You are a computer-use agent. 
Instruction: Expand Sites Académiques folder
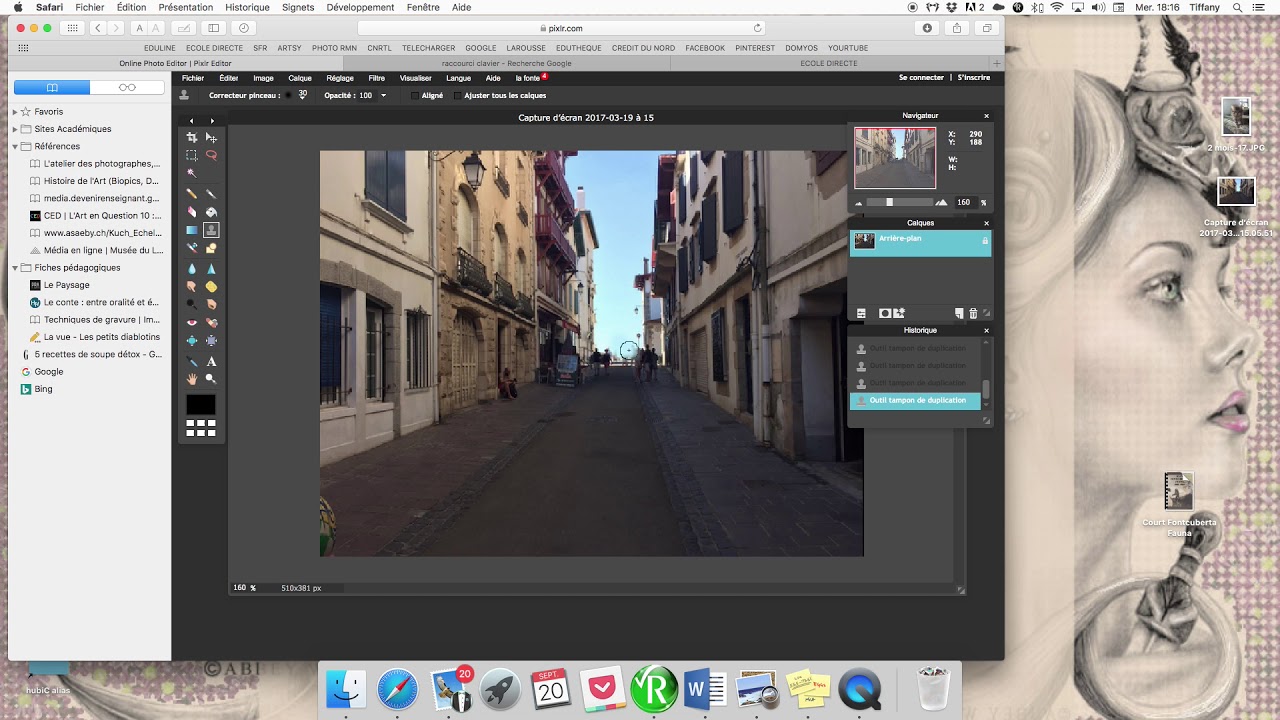(15, 129)
